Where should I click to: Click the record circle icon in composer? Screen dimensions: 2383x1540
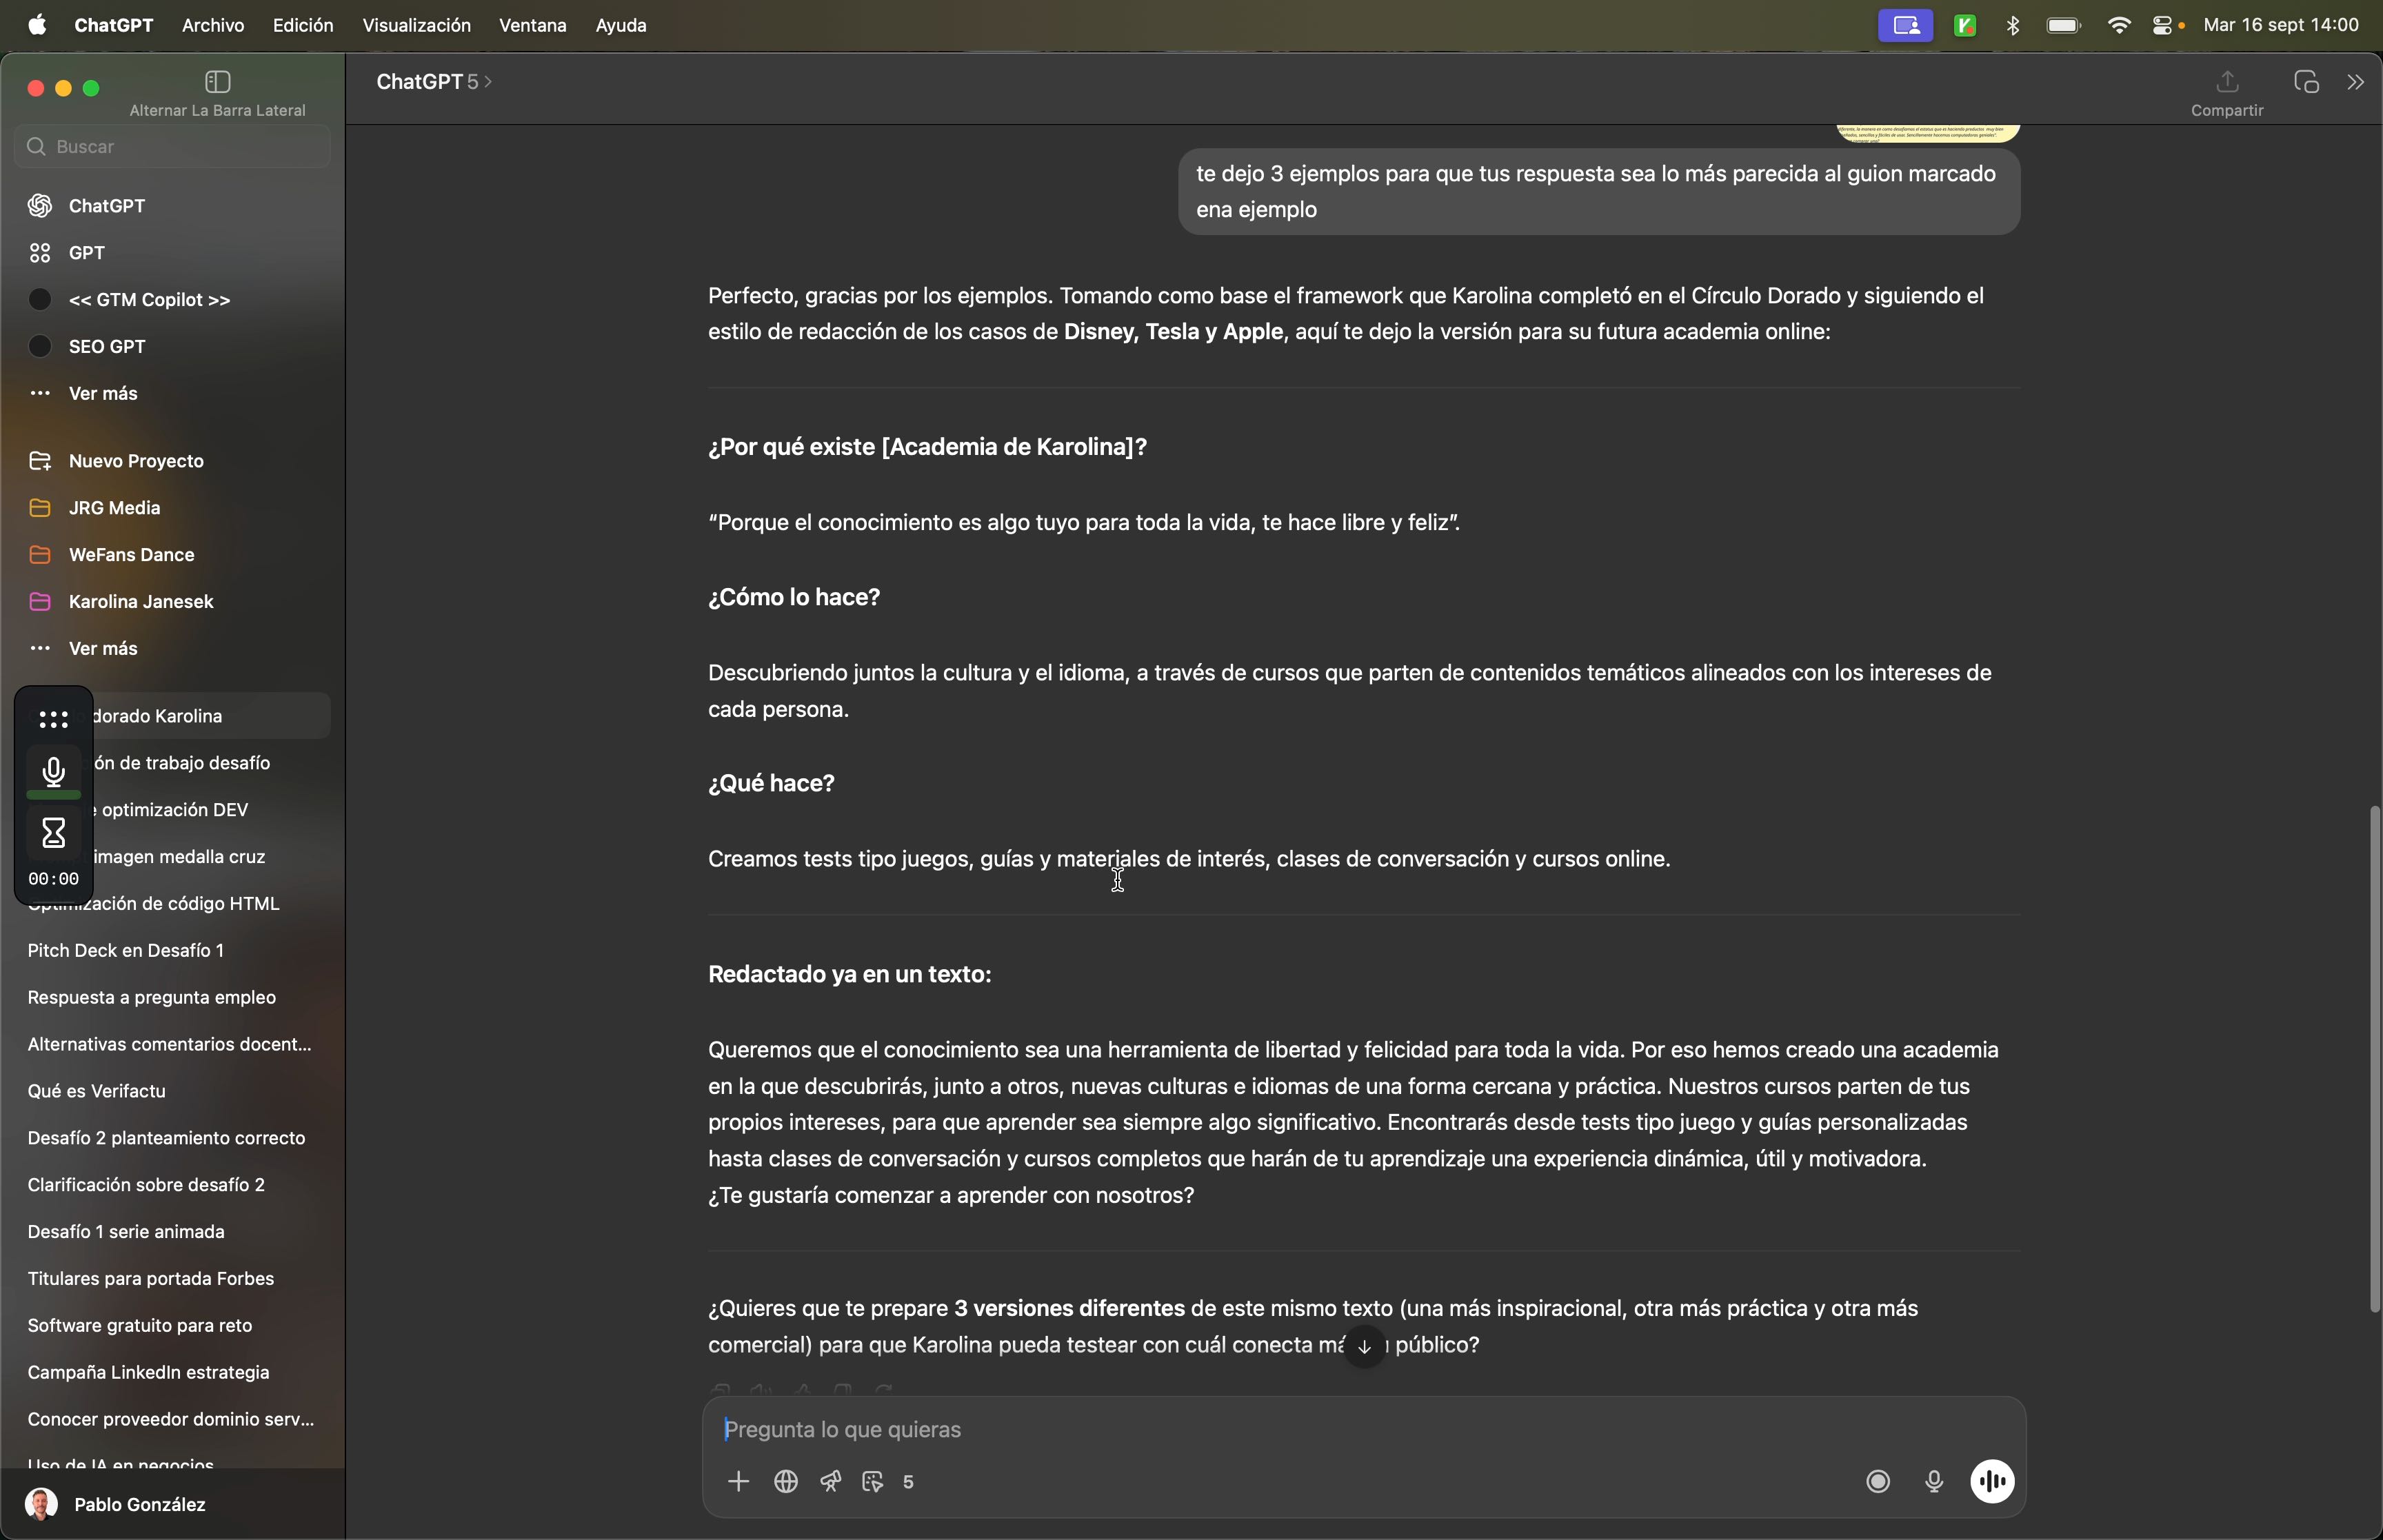1878,1482
